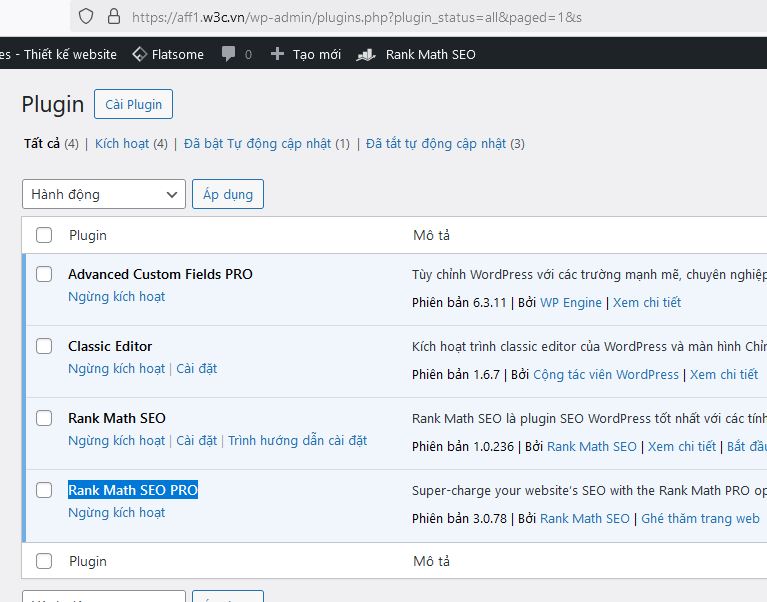Viewport: 767px width, 602px height.
Task: Deactivate Rank Math SEO via Ngừng kích hoạt
Action: 116,441
